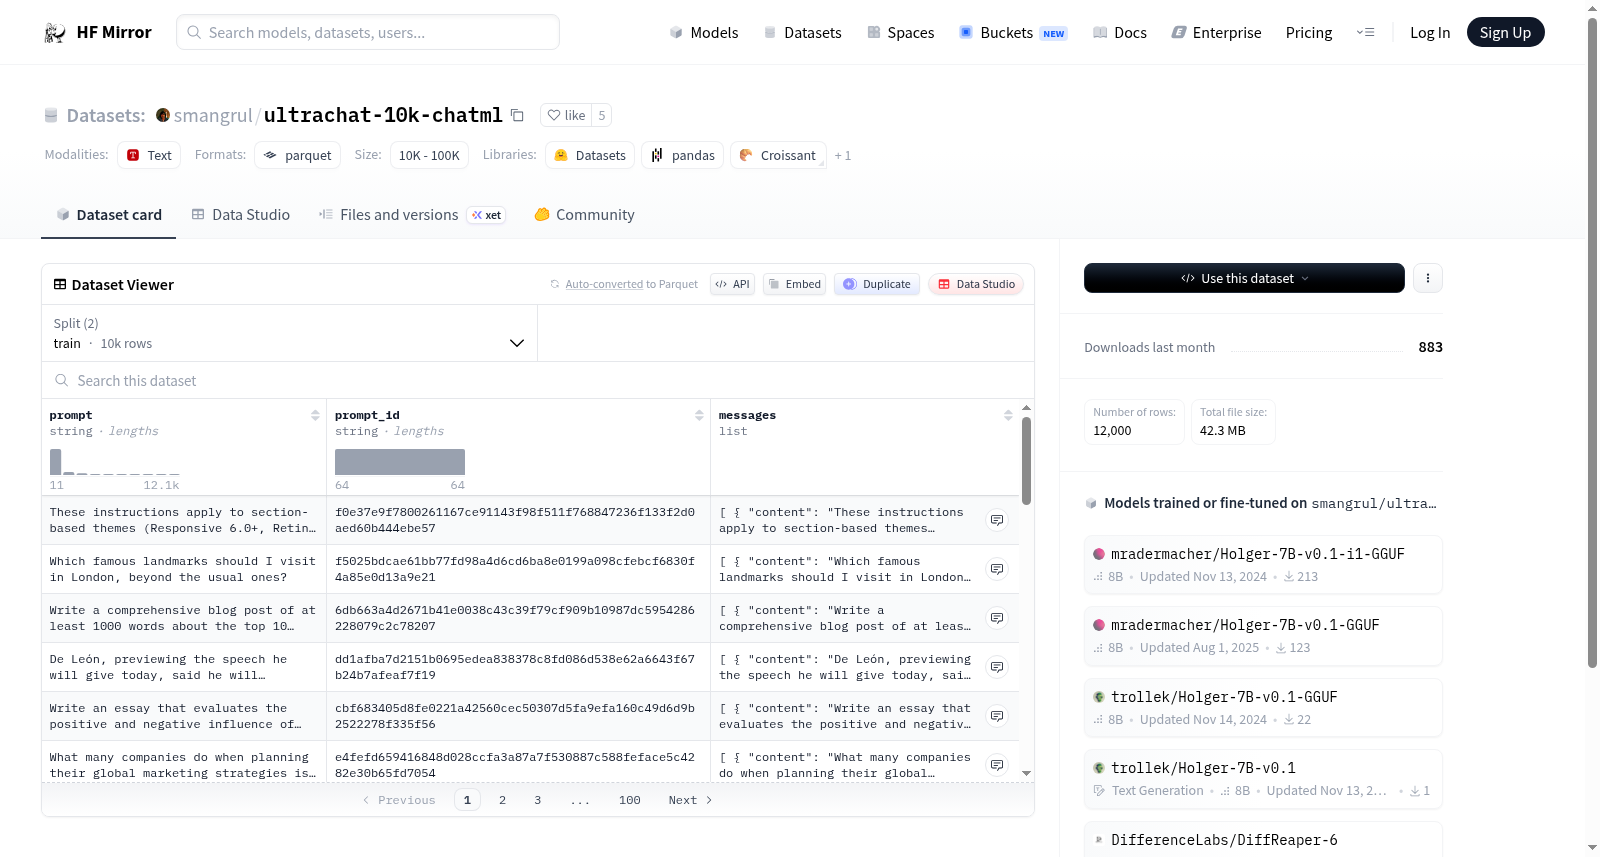Open trollek/Holger-7B-v0.1 model

point(1263,778)
